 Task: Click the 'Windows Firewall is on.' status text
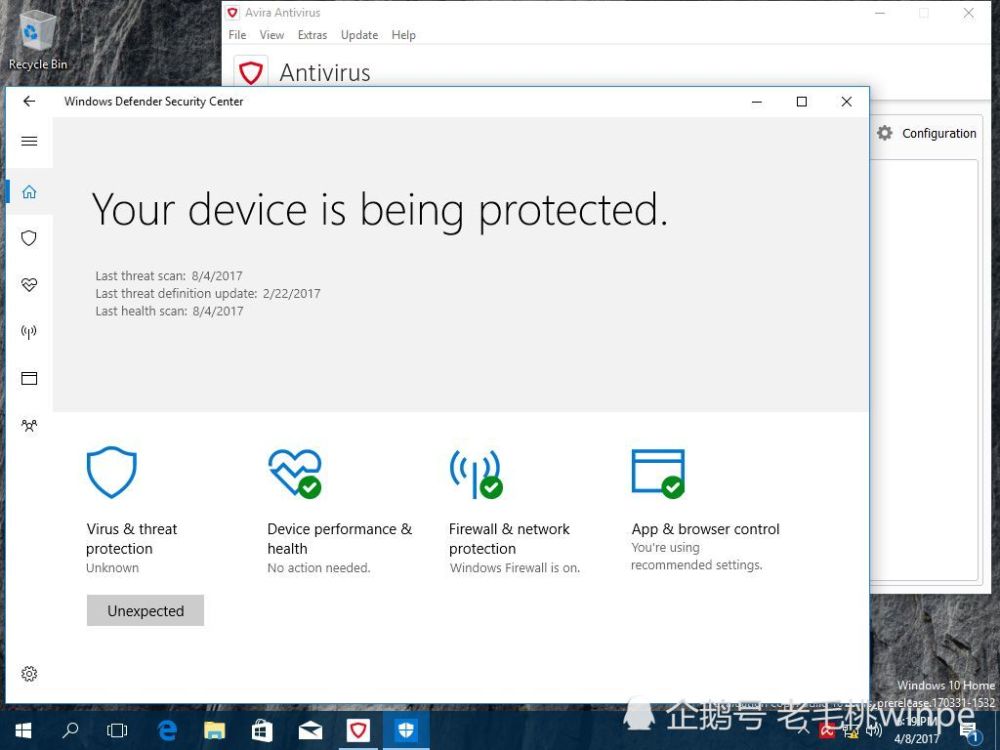[515, 568]
